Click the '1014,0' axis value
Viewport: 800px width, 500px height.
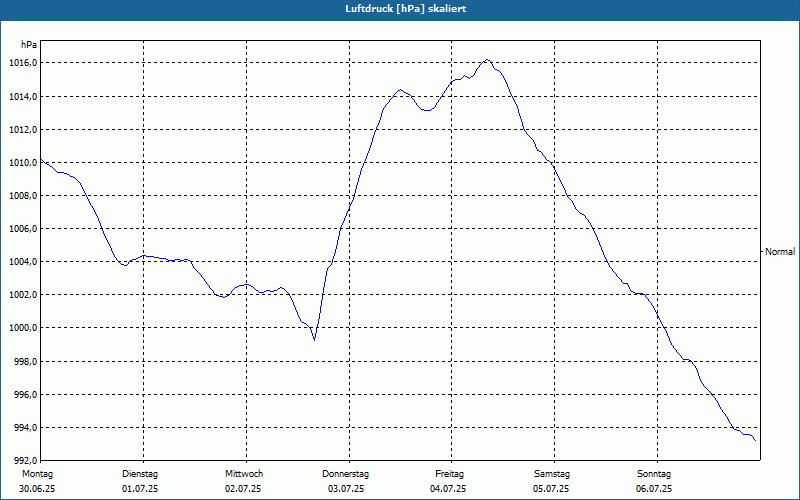[23, 96]
